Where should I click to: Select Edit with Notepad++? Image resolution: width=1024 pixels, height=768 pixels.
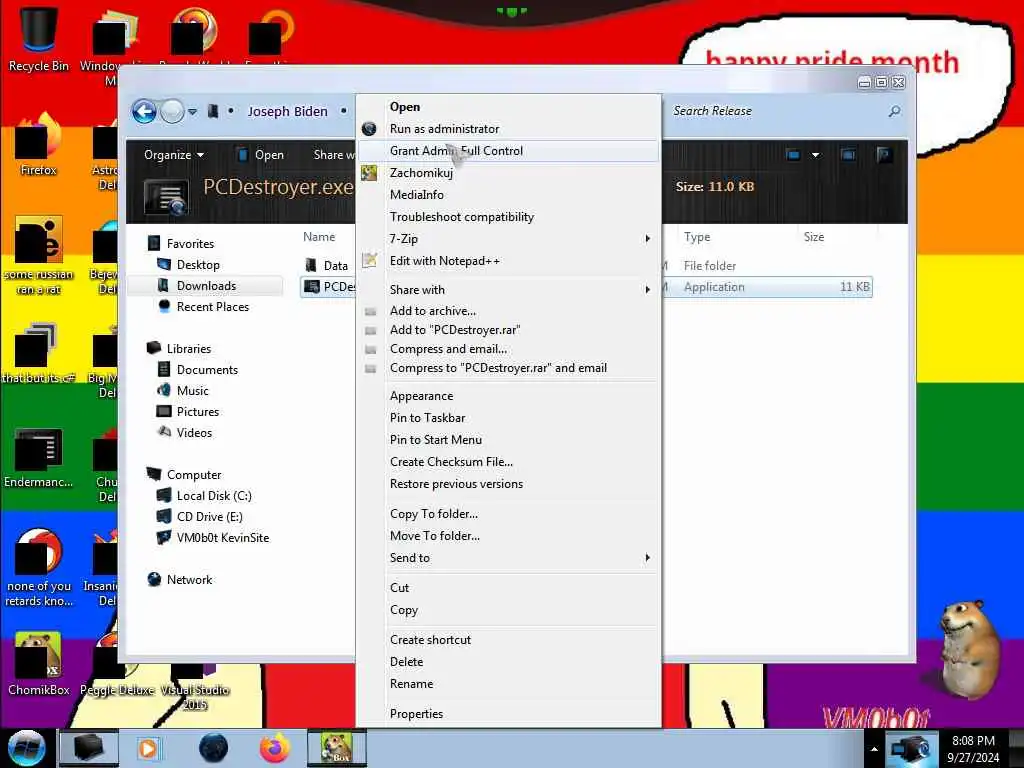[509, 261]
